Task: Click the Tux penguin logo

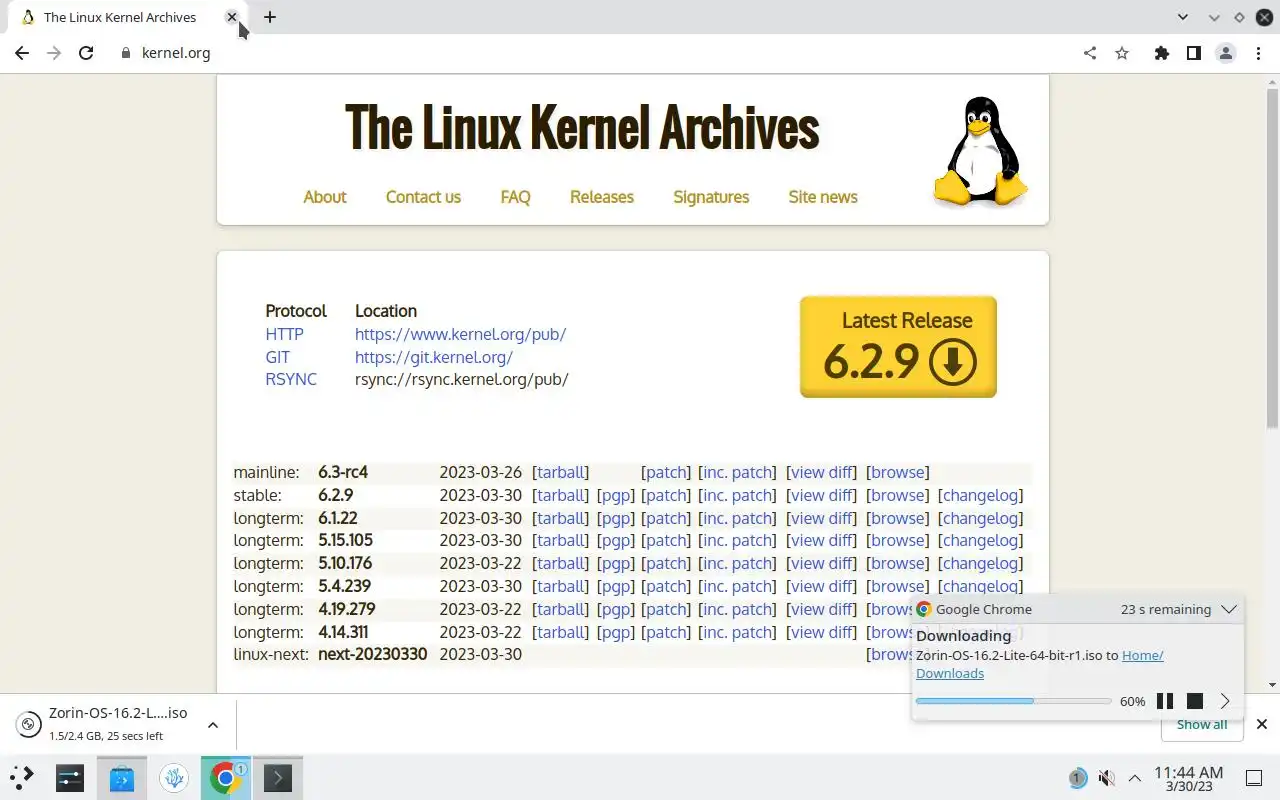Action: click(981, 152)
